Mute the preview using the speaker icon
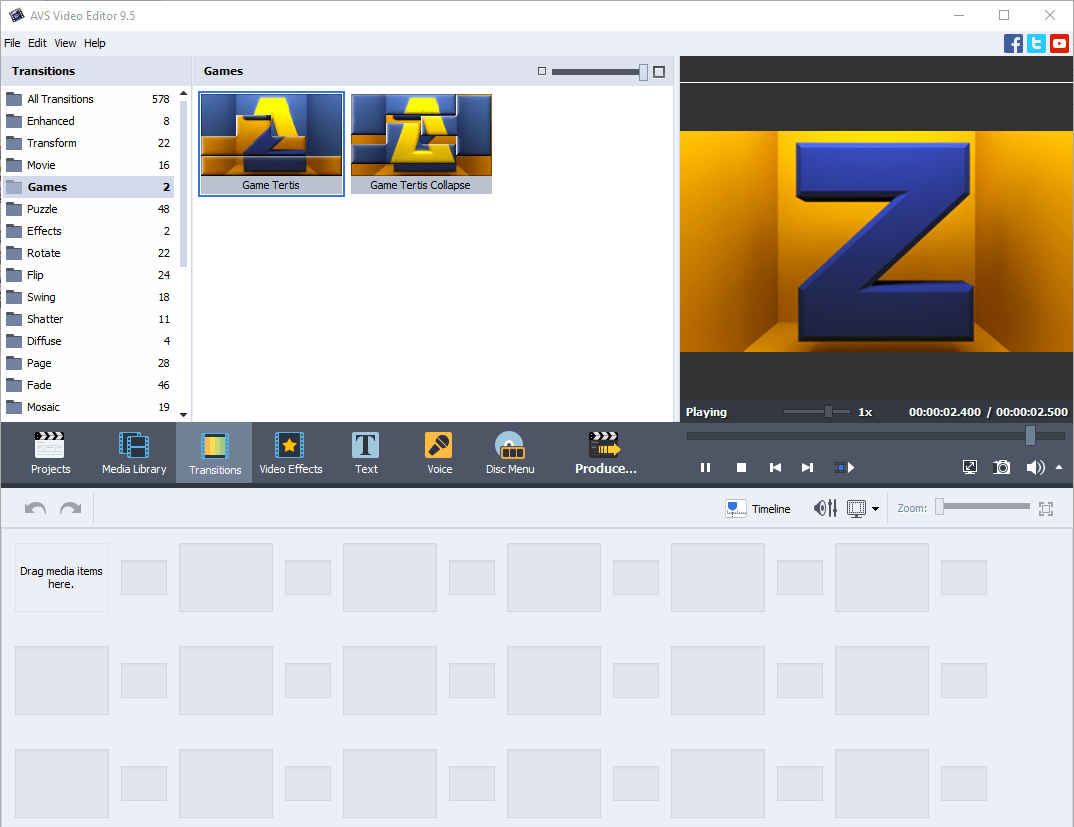The height and width of the screenshot is (827, 1074). pos(1034,467)
